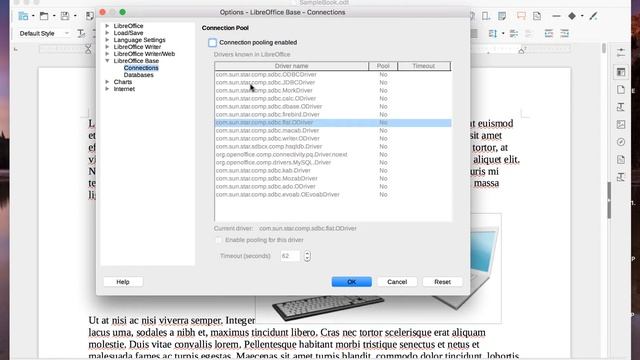This screenshot has width=640, height=360.
Task: Open the line spacing dropdown arrow
Action: (503, 33)
